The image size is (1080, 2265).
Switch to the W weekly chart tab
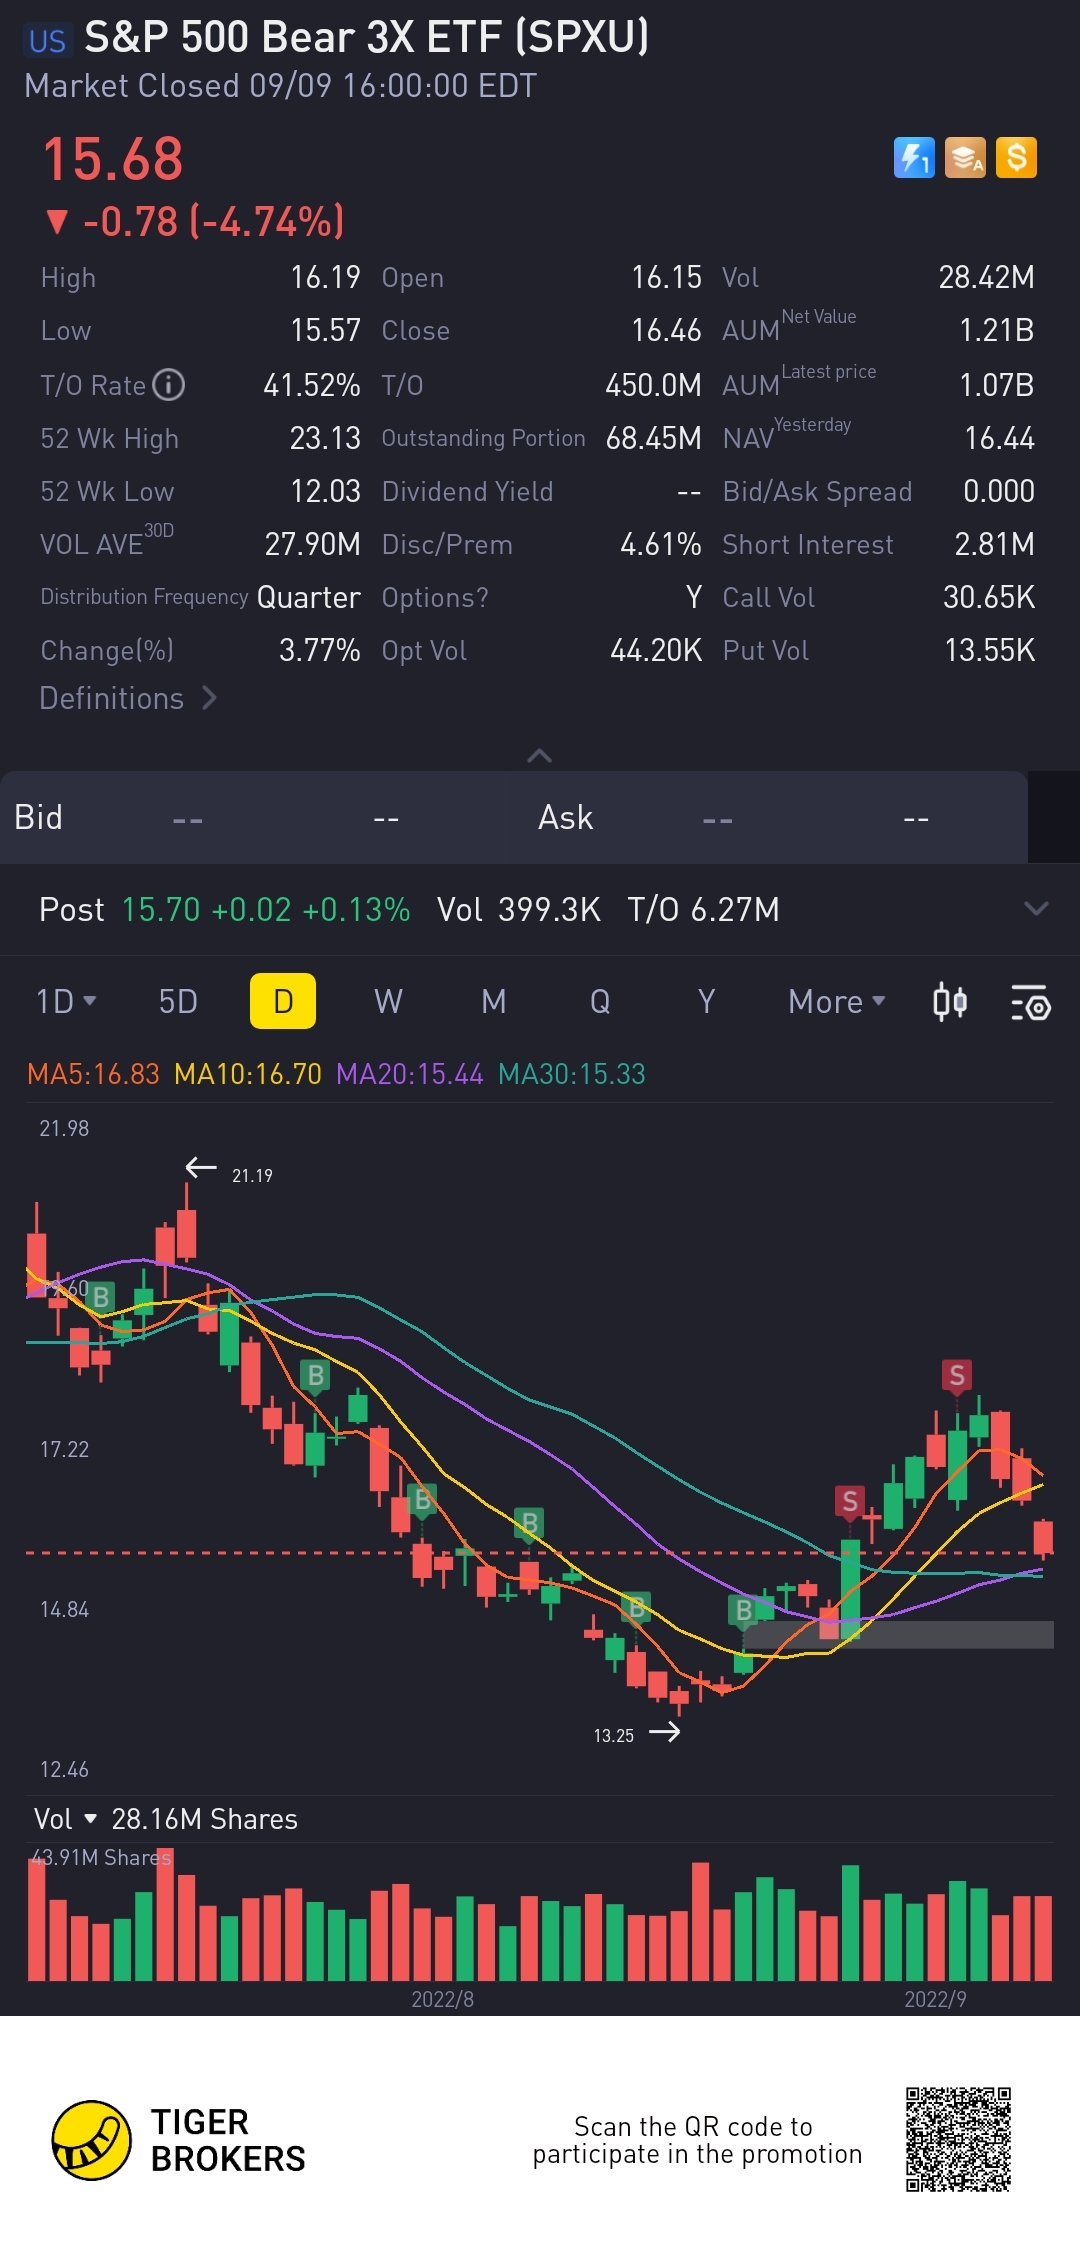[388, 1001]
